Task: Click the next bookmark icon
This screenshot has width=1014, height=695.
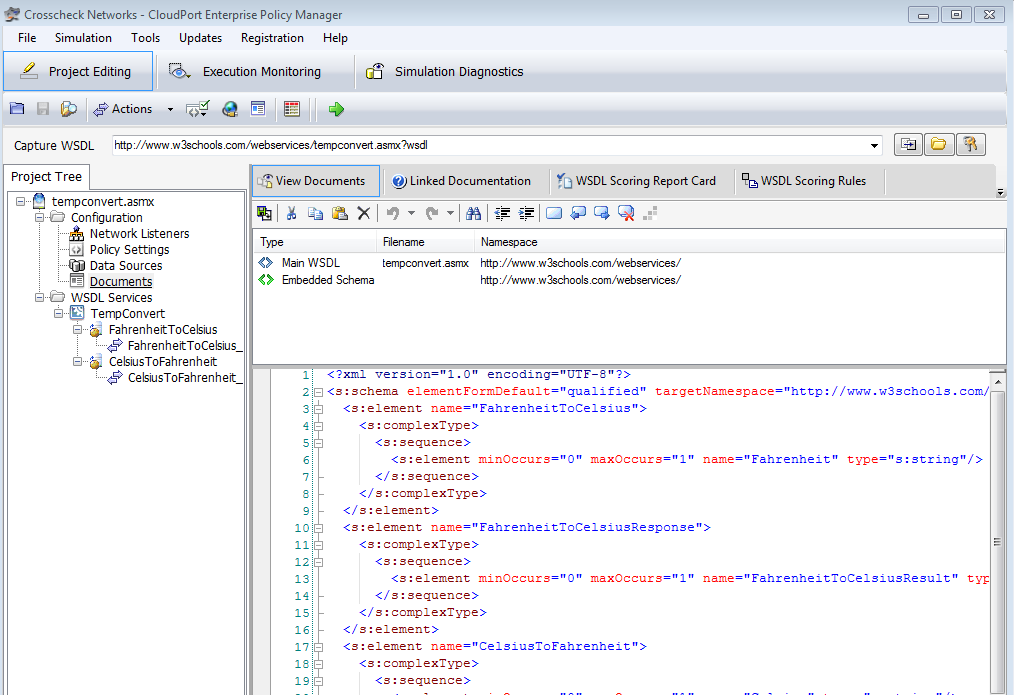Action: (x=602, y=213)
